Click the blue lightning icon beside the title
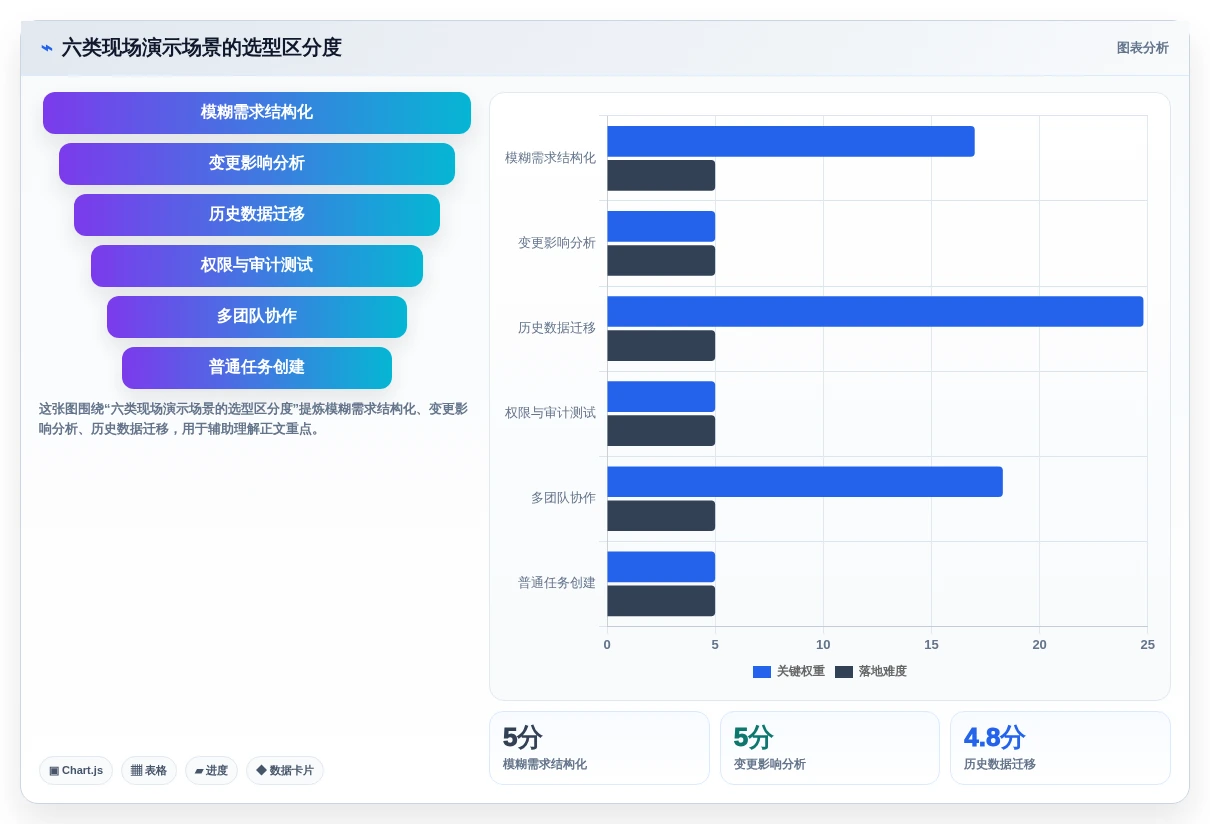 click(x=47, y=48)
